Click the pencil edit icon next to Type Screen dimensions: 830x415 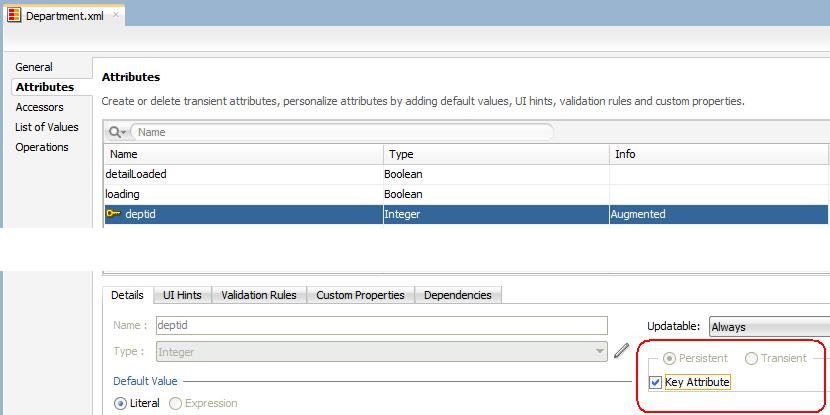click(x=622, y=350)
